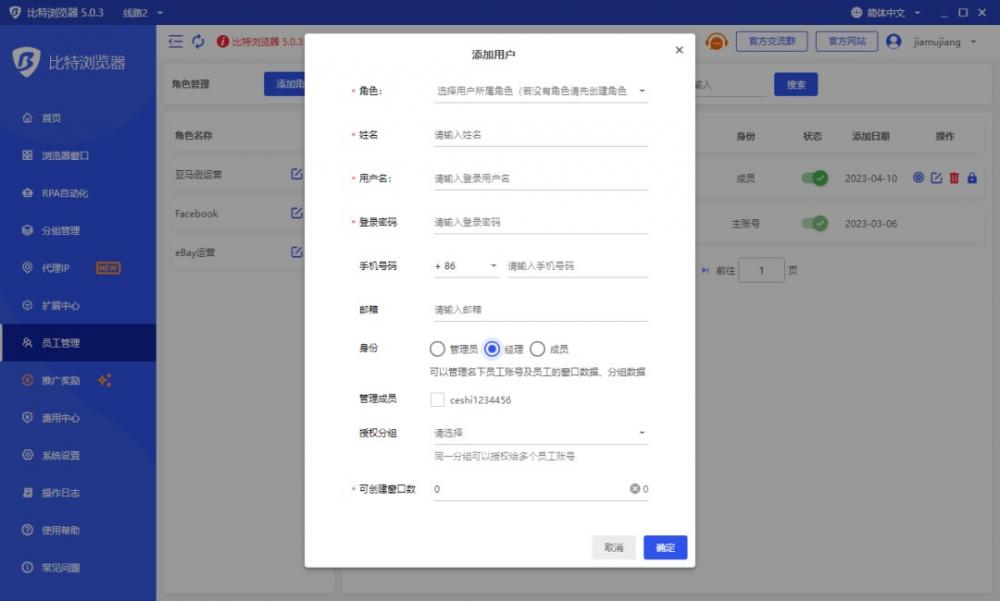Open 常见问题 in the sidebar
This screenshot has height=601, width=1000.
pos(78,568)
